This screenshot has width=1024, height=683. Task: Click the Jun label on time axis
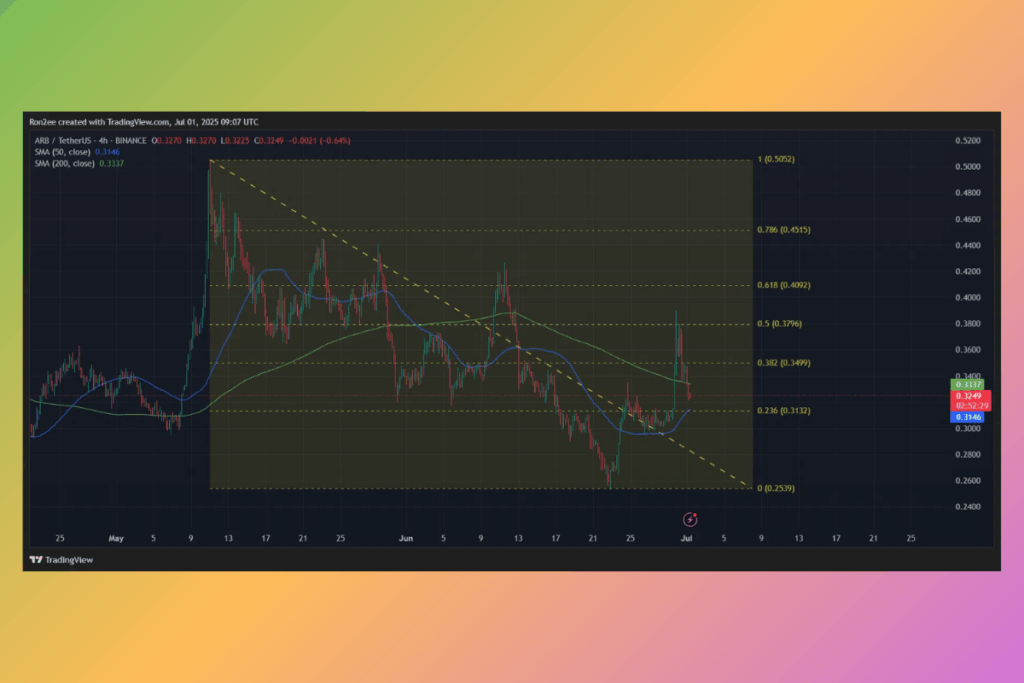tap(407, 537)
